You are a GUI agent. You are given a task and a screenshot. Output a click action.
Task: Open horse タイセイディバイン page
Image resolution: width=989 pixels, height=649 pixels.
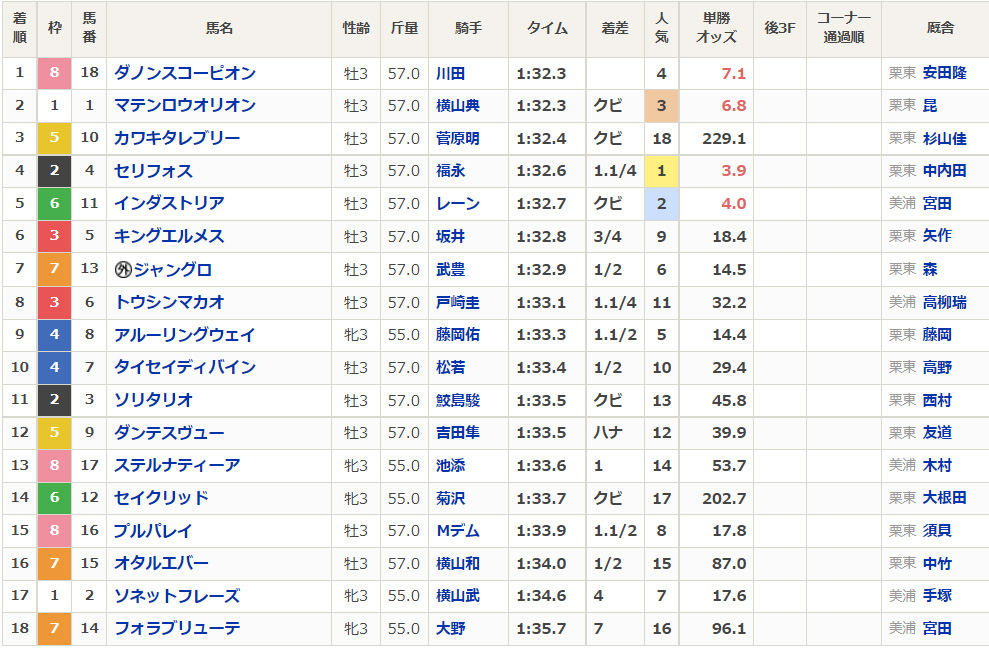coord(185,367)
